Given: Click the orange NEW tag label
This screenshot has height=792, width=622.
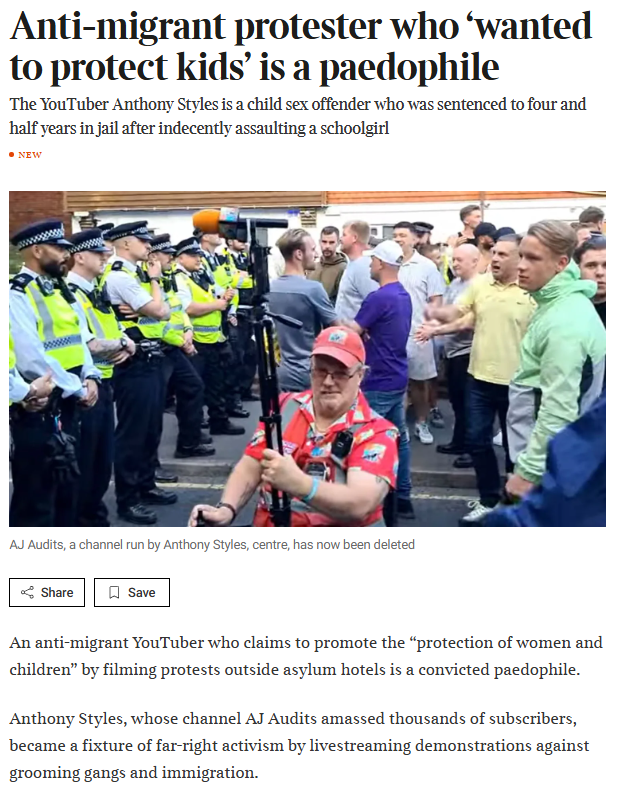Looking at the screenshot, I should coord(30,155).
